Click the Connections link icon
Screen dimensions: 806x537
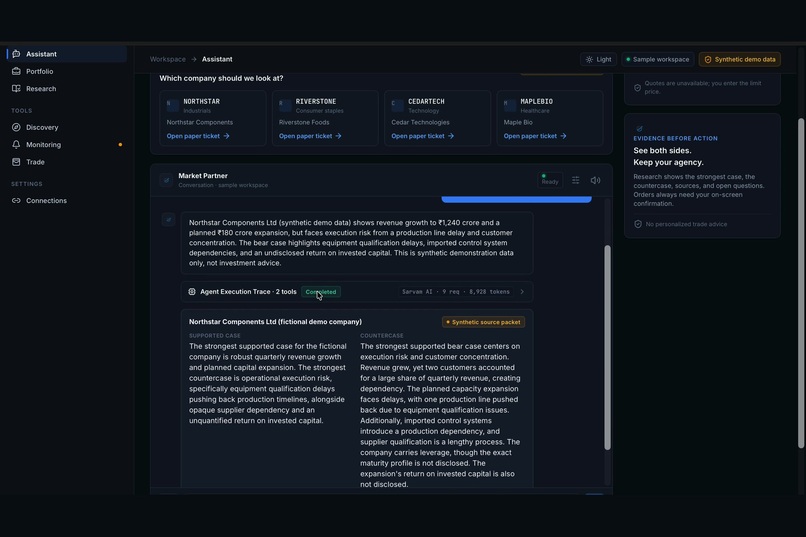16,201
